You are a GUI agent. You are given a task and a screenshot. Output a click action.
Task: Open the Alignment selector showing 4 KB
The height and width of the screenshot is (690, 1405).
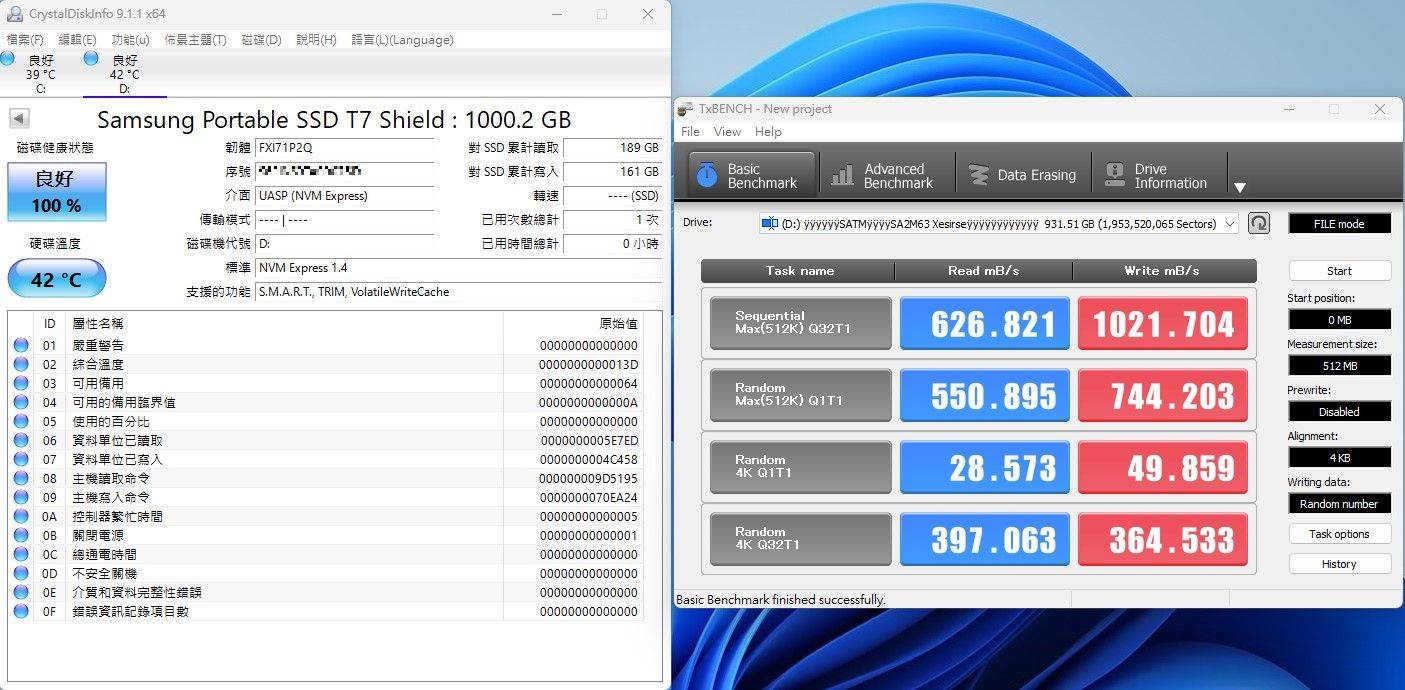coord(1339,457)
